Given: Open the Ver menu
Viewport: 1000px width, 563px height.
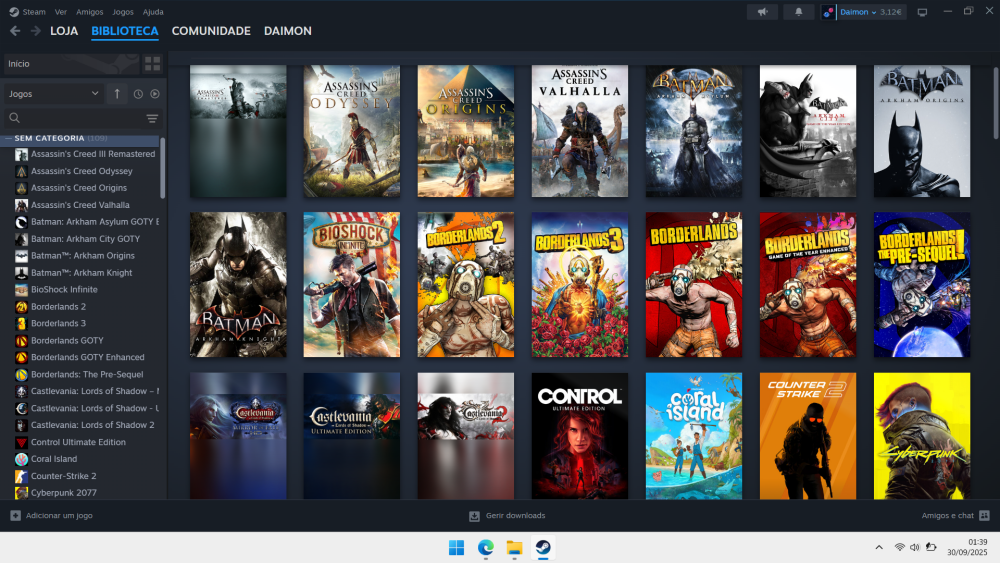Looking at the screenshot, I should pyautogui.click(x=61, y=11).
